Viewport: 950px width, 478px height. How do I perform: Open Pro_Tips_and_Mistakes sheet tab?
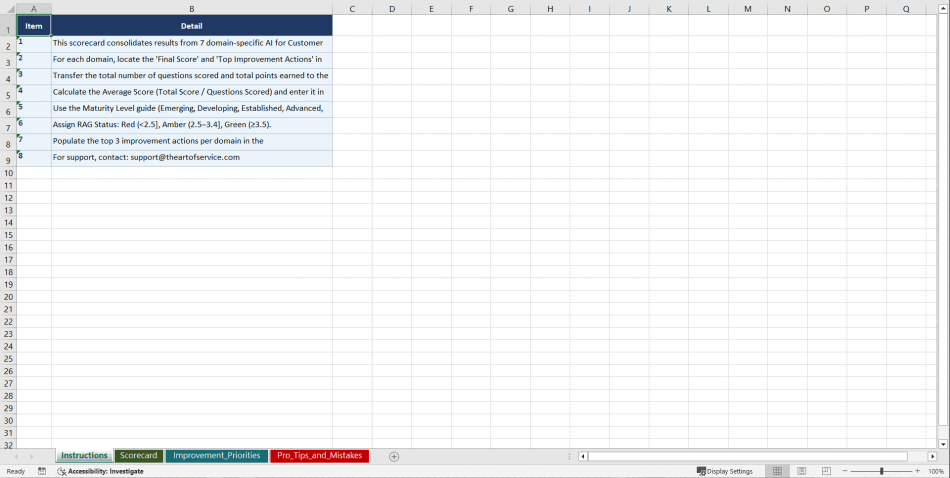point(319,456)
